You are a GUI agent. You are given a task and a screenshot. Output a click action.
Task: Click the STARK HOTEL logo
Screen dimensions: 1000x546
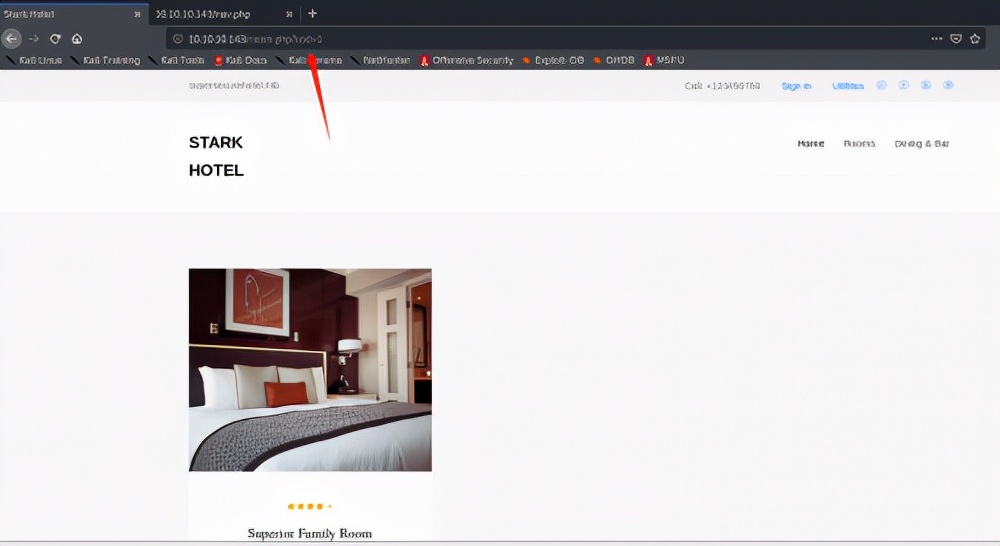tap(216, 156)
